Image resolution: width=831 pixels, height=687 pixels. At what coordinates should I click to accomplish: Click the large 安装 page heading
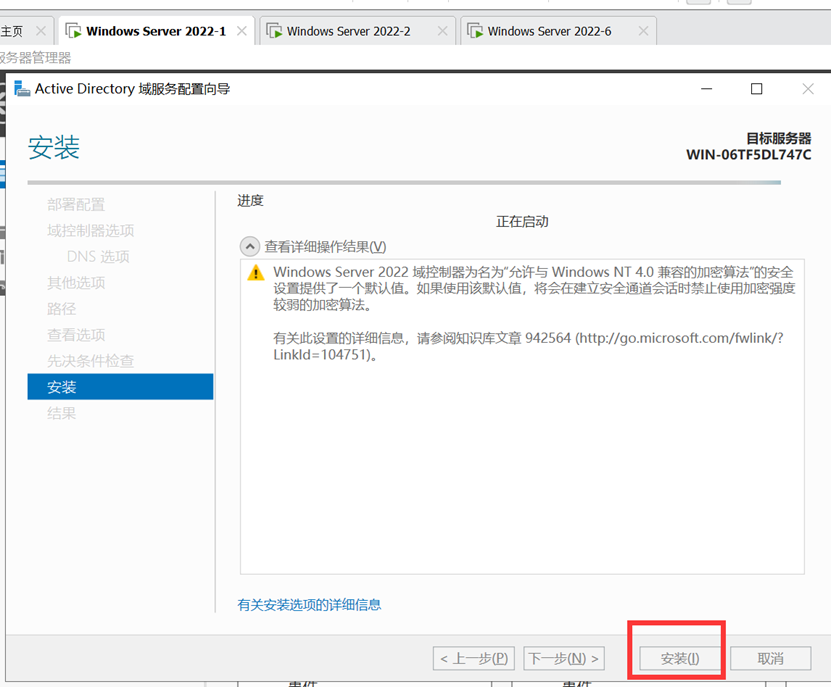[54, 147]
